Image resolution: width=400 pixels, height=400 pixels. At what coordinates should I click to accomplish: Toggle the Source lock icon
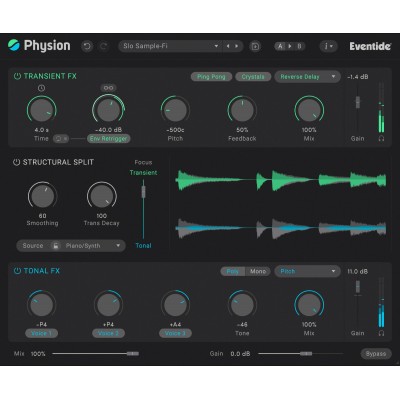point(56,246)
